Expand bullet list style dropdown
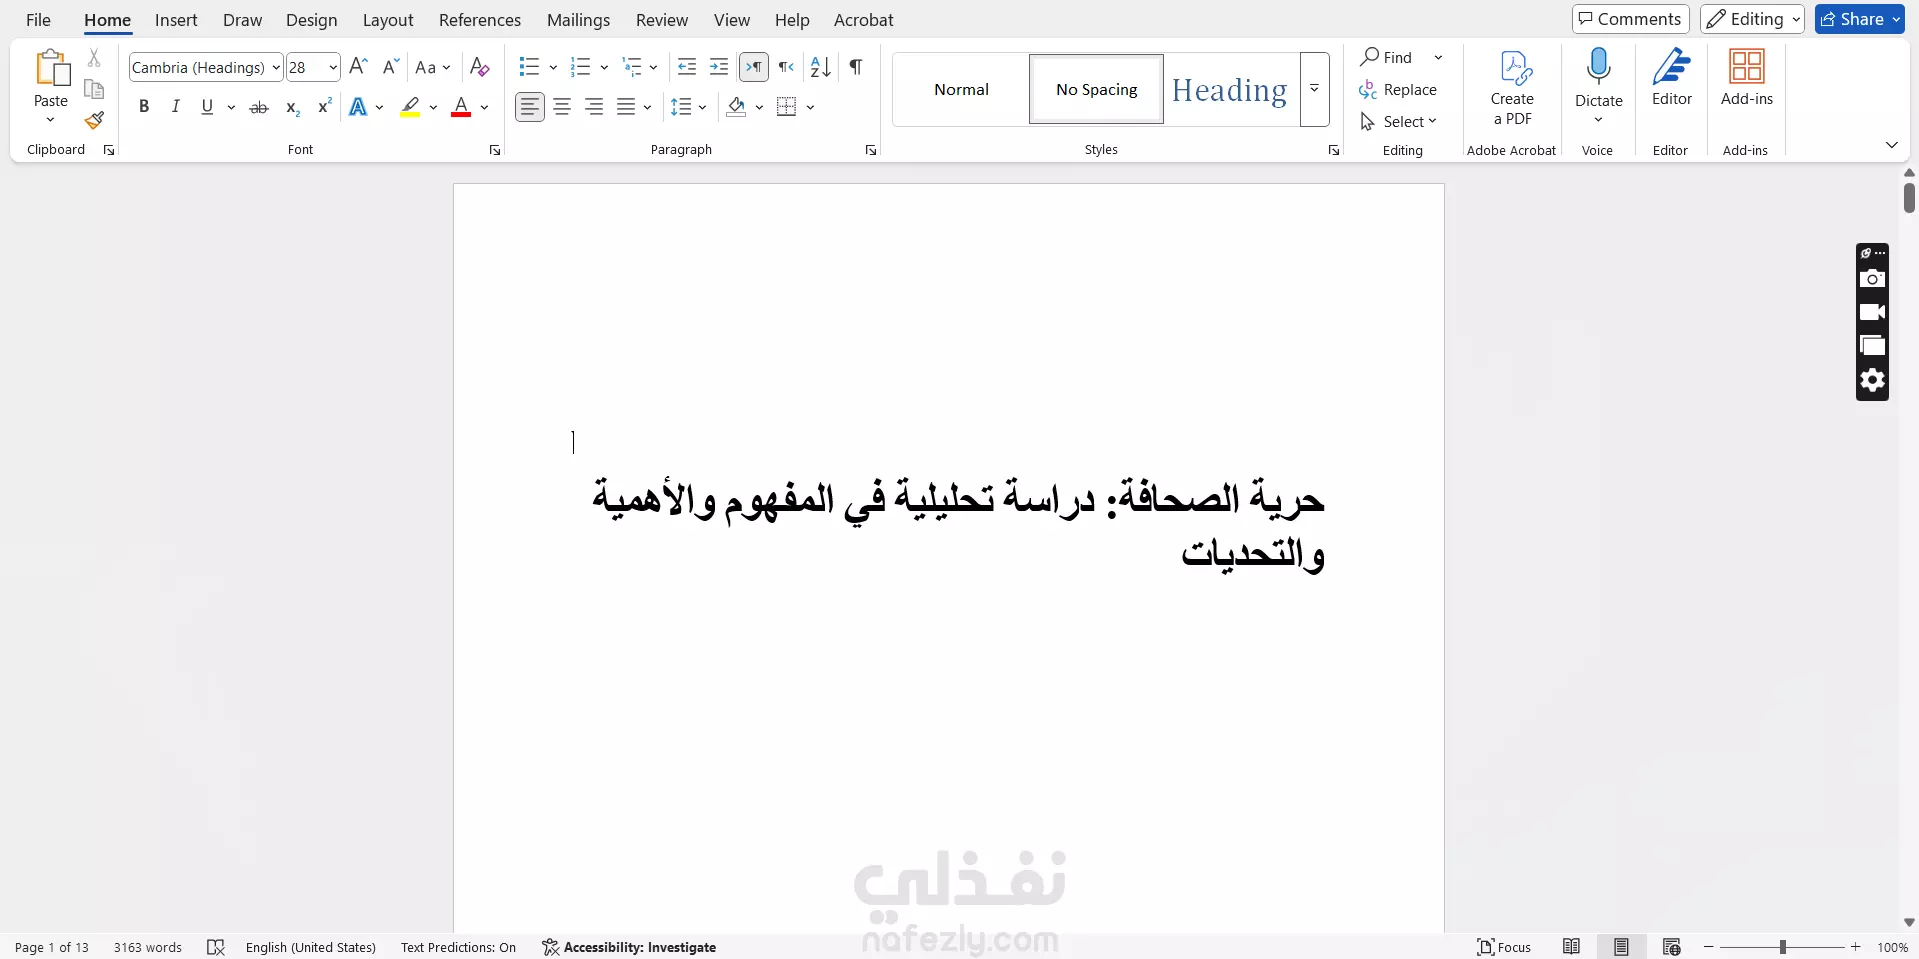The width and height of the screenshot is (1919, 959). point(553,67)
